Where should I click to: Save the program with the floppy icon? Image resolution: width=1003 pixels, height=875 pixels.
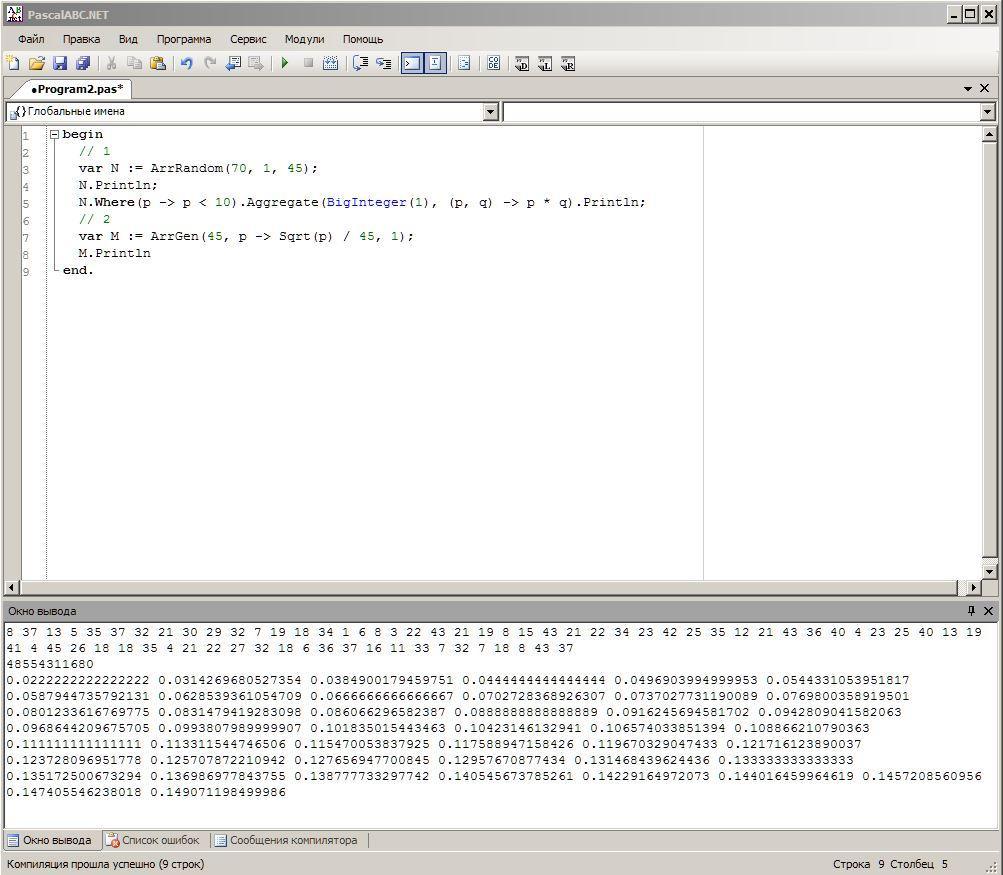59,63
